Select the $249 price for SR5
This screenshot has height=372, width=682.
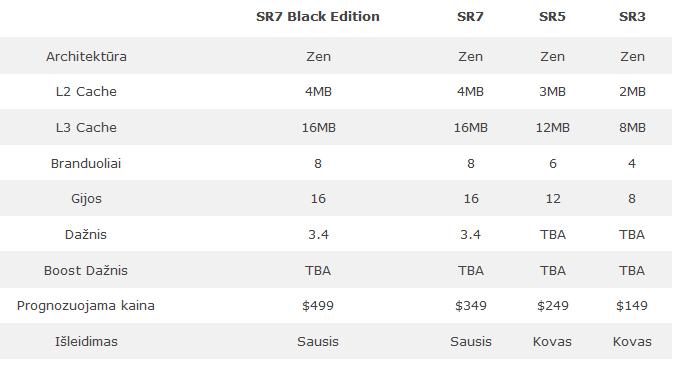552,306
